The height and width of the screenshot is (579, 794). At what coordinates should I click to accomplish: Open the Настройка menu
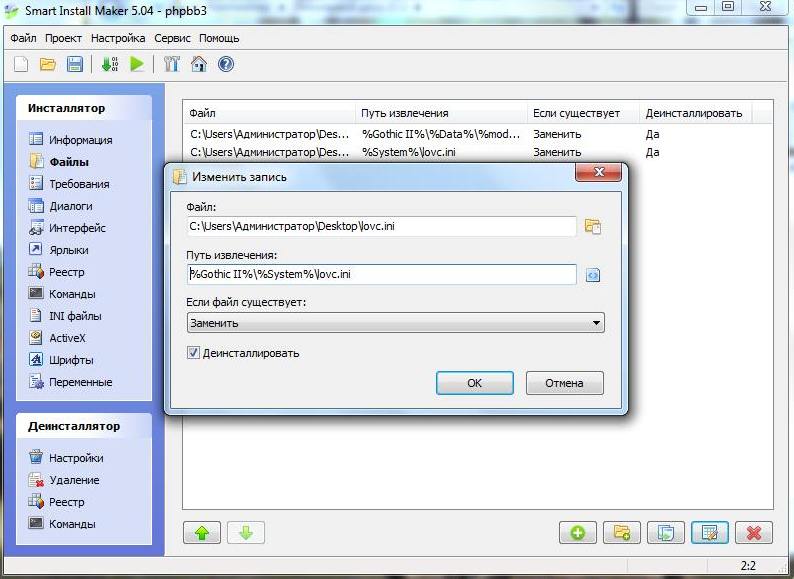coord(118,38)
